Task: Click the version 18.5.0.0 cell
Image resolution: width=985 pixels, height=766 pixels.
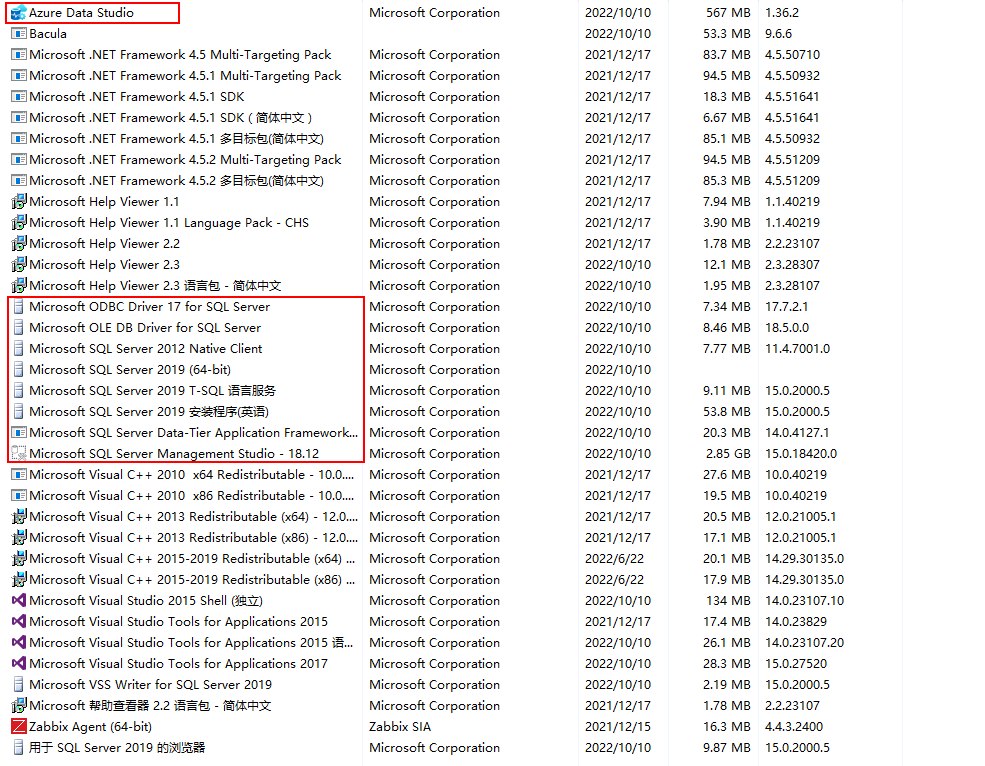Action: [x=787, y=327]
